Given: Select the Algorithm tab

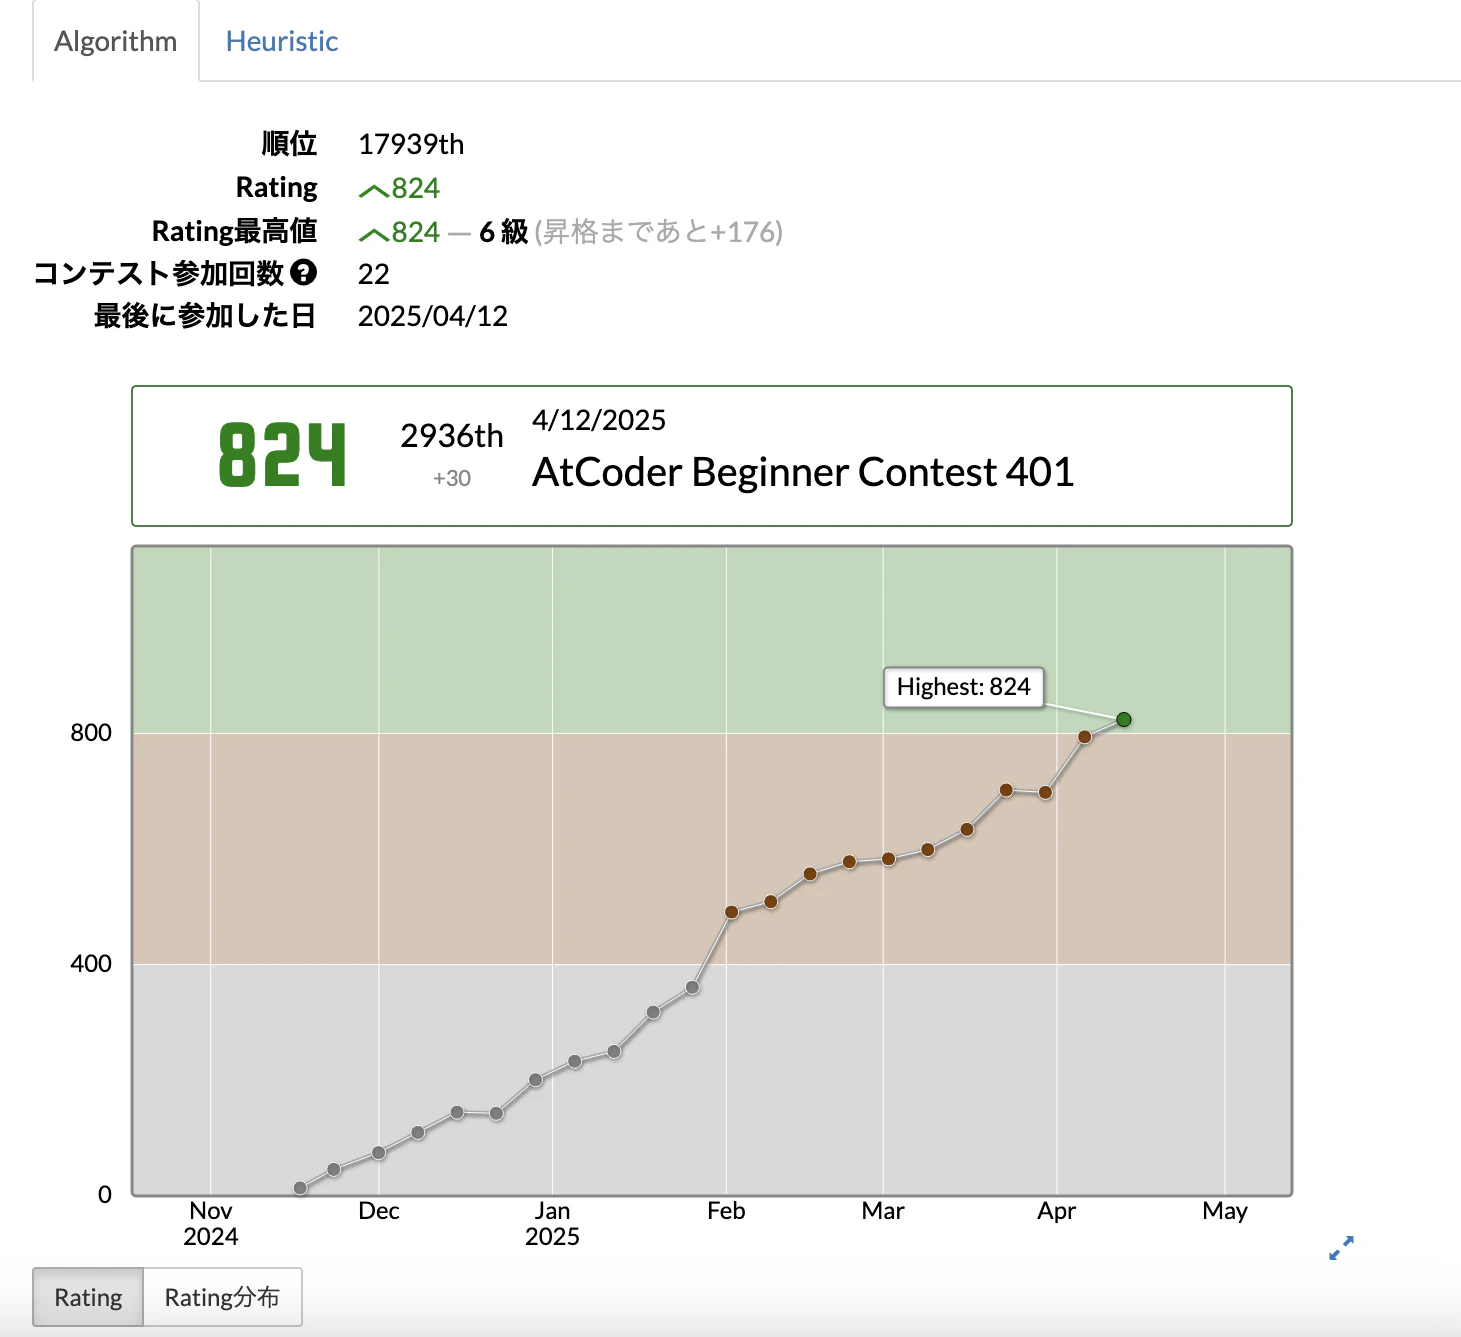Looking at the screenshot, I should pos(113,41).
